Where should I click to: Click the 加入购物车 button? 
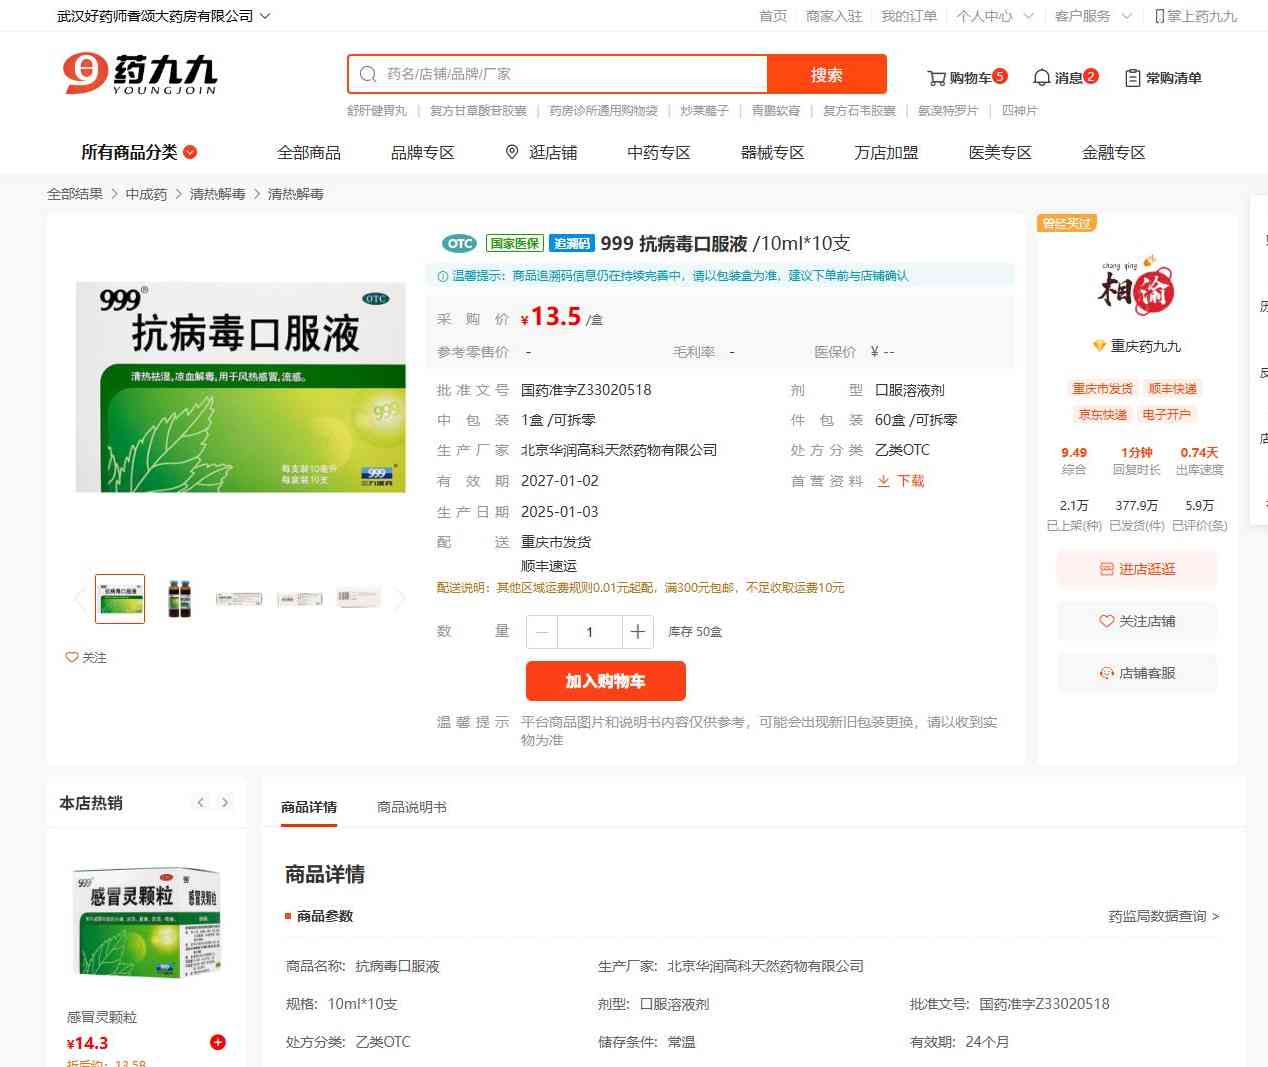(x=605, y=681)
